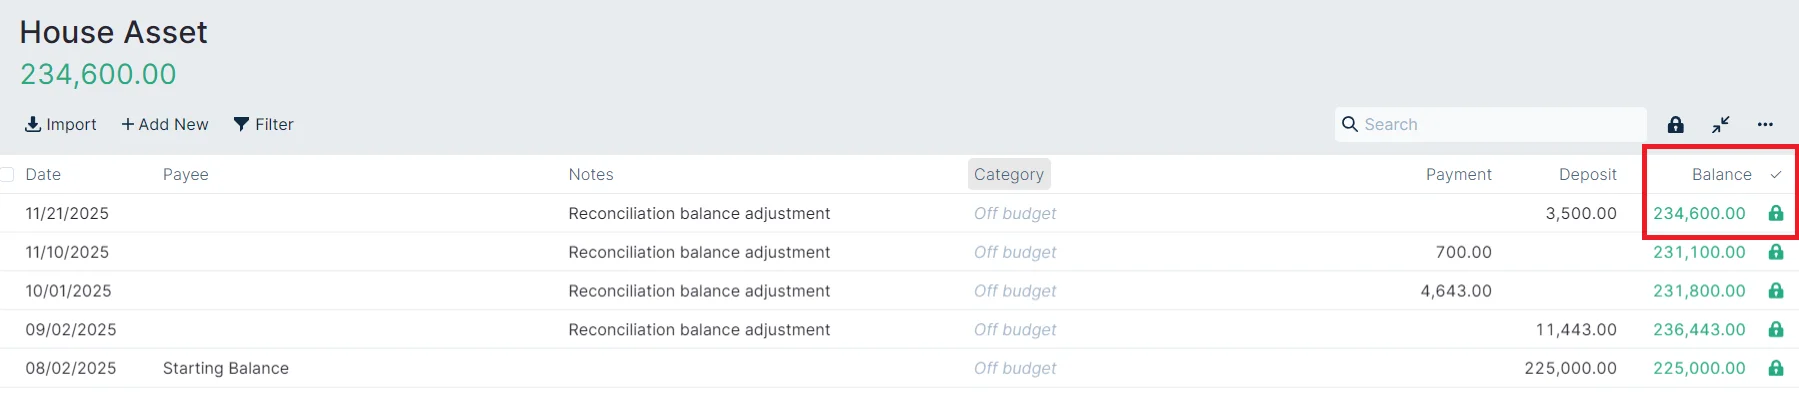The height and width of the screenshot is (412, 1799).
Task: Click lock icon on 11/21/2025 transaction
Action: (1776, 213)
